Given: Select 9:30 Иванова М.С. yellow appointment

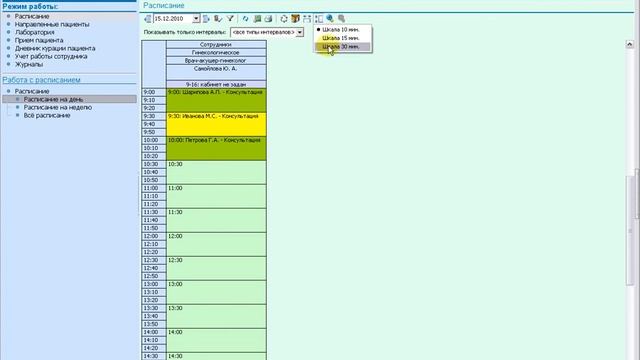Looking at the screenshot, I should coord(216,124).
